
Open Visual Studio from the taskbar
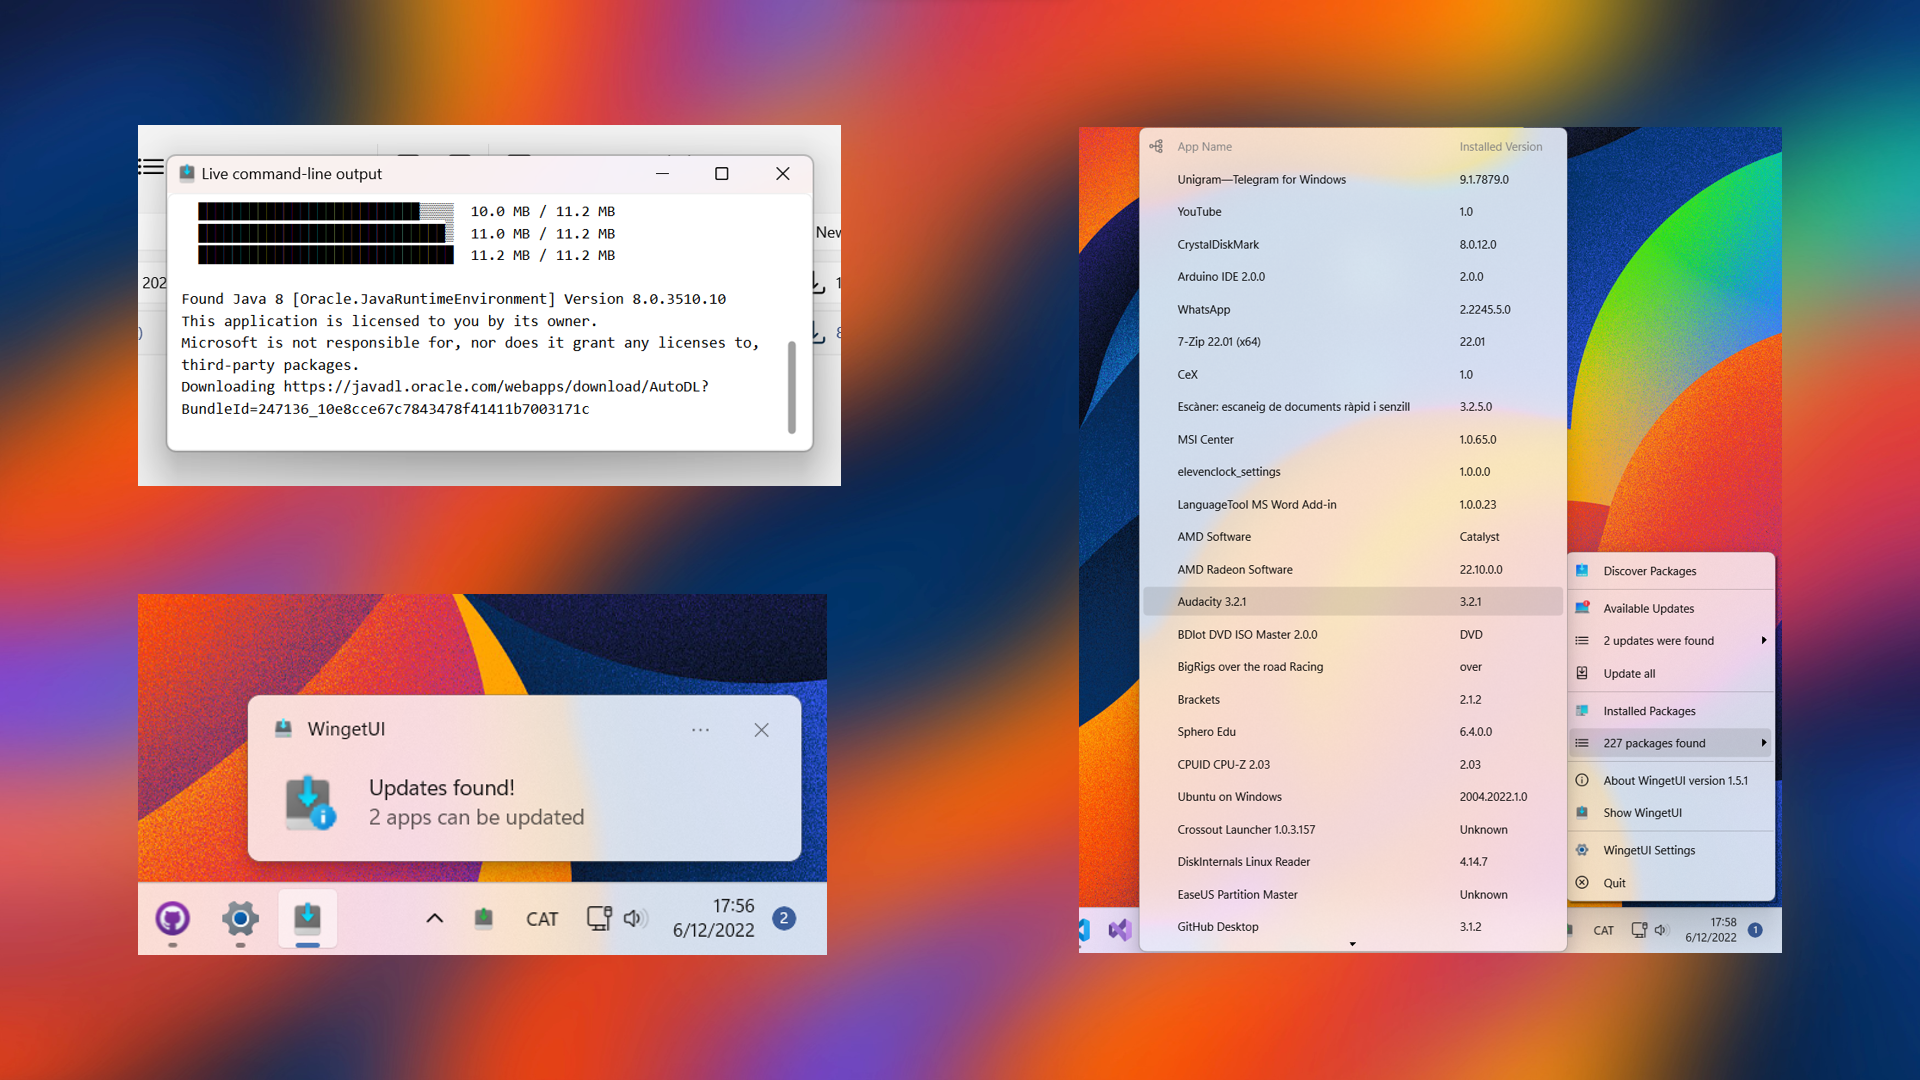1122,930
